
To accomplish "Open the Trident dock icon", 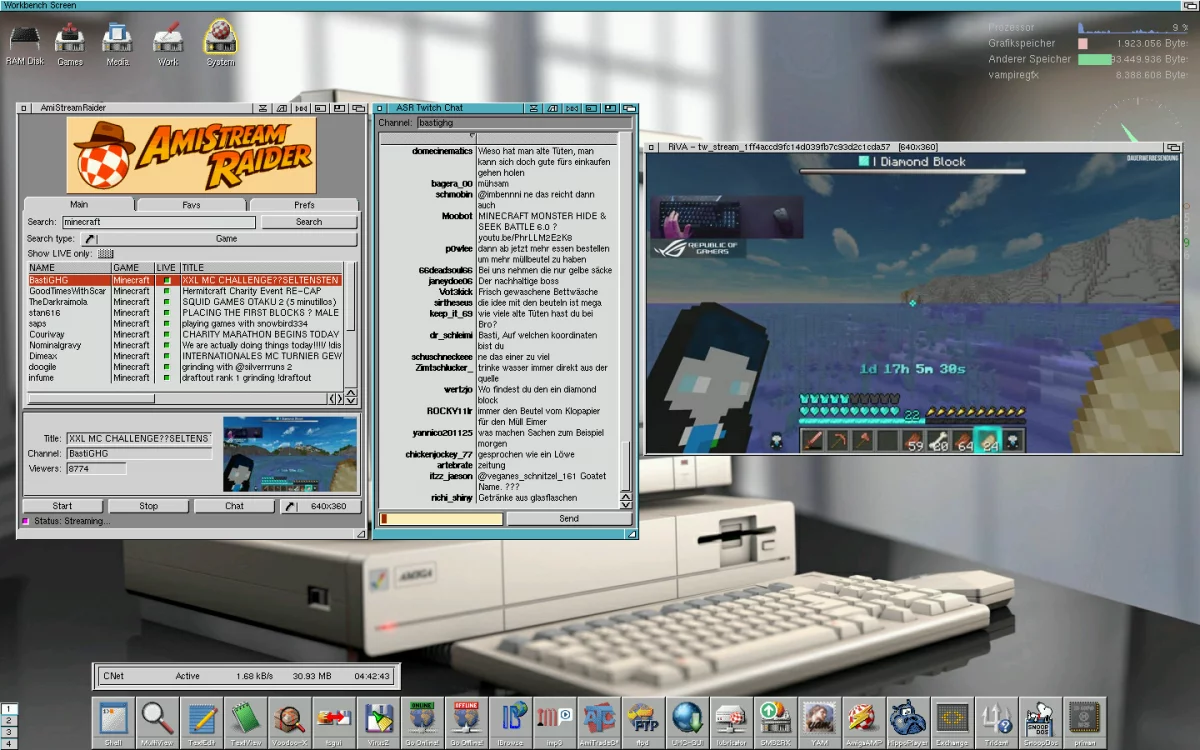I will click(996, 720).
